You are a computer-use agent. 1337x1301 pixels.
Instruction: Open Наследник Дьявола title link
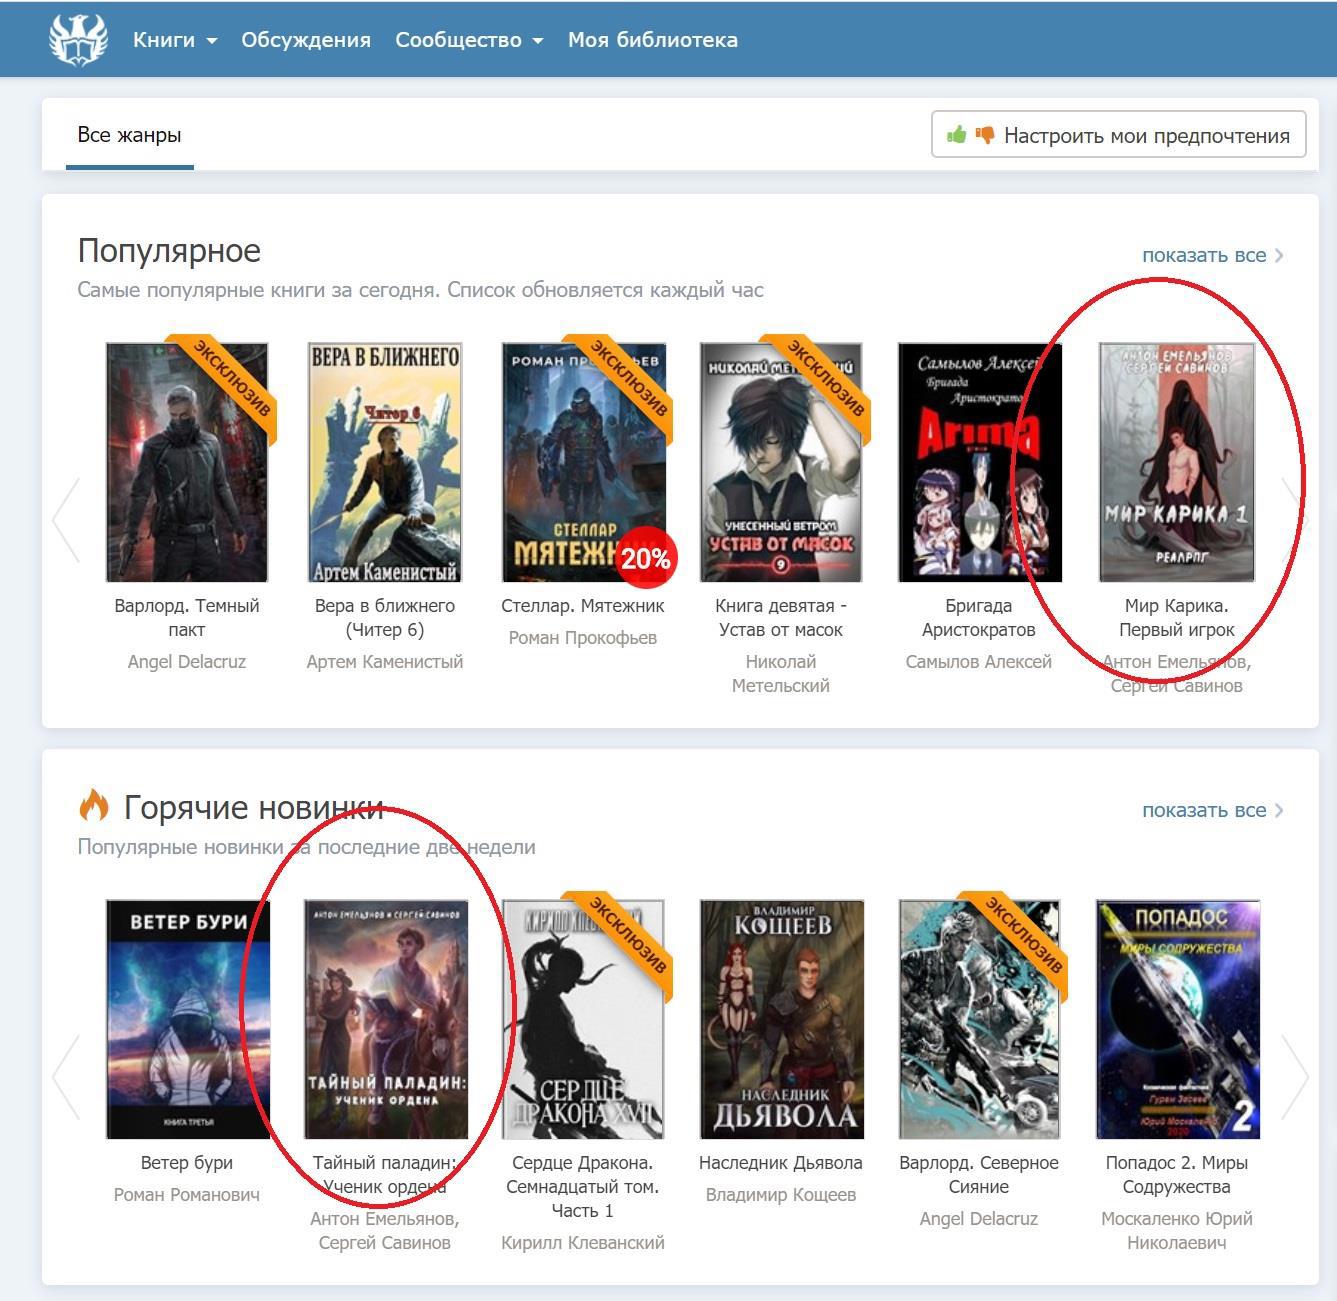click(x=780, y=1163)
